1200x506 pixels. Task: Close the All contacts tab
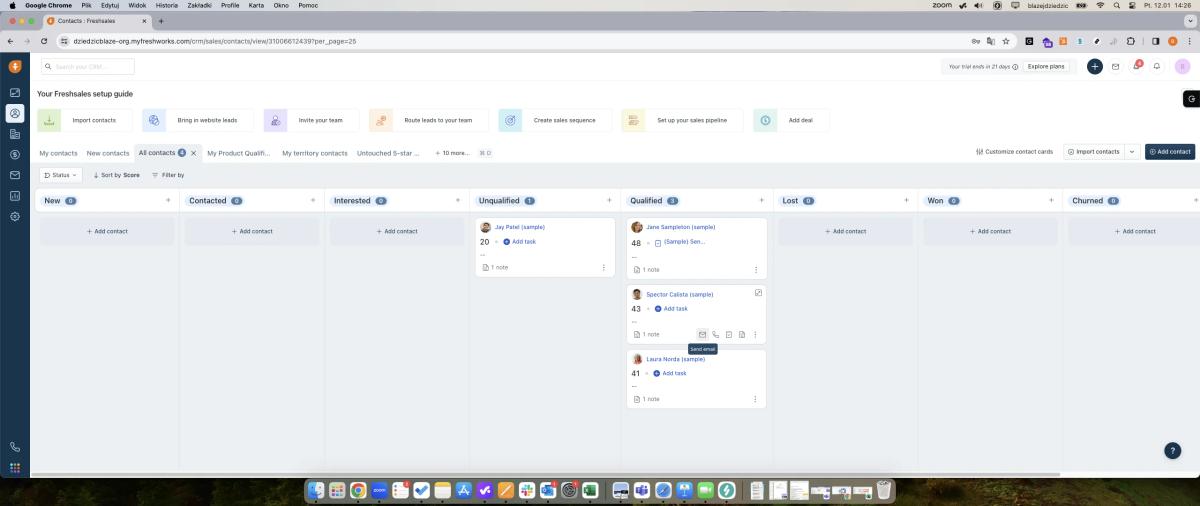click(x=193, y=153)
